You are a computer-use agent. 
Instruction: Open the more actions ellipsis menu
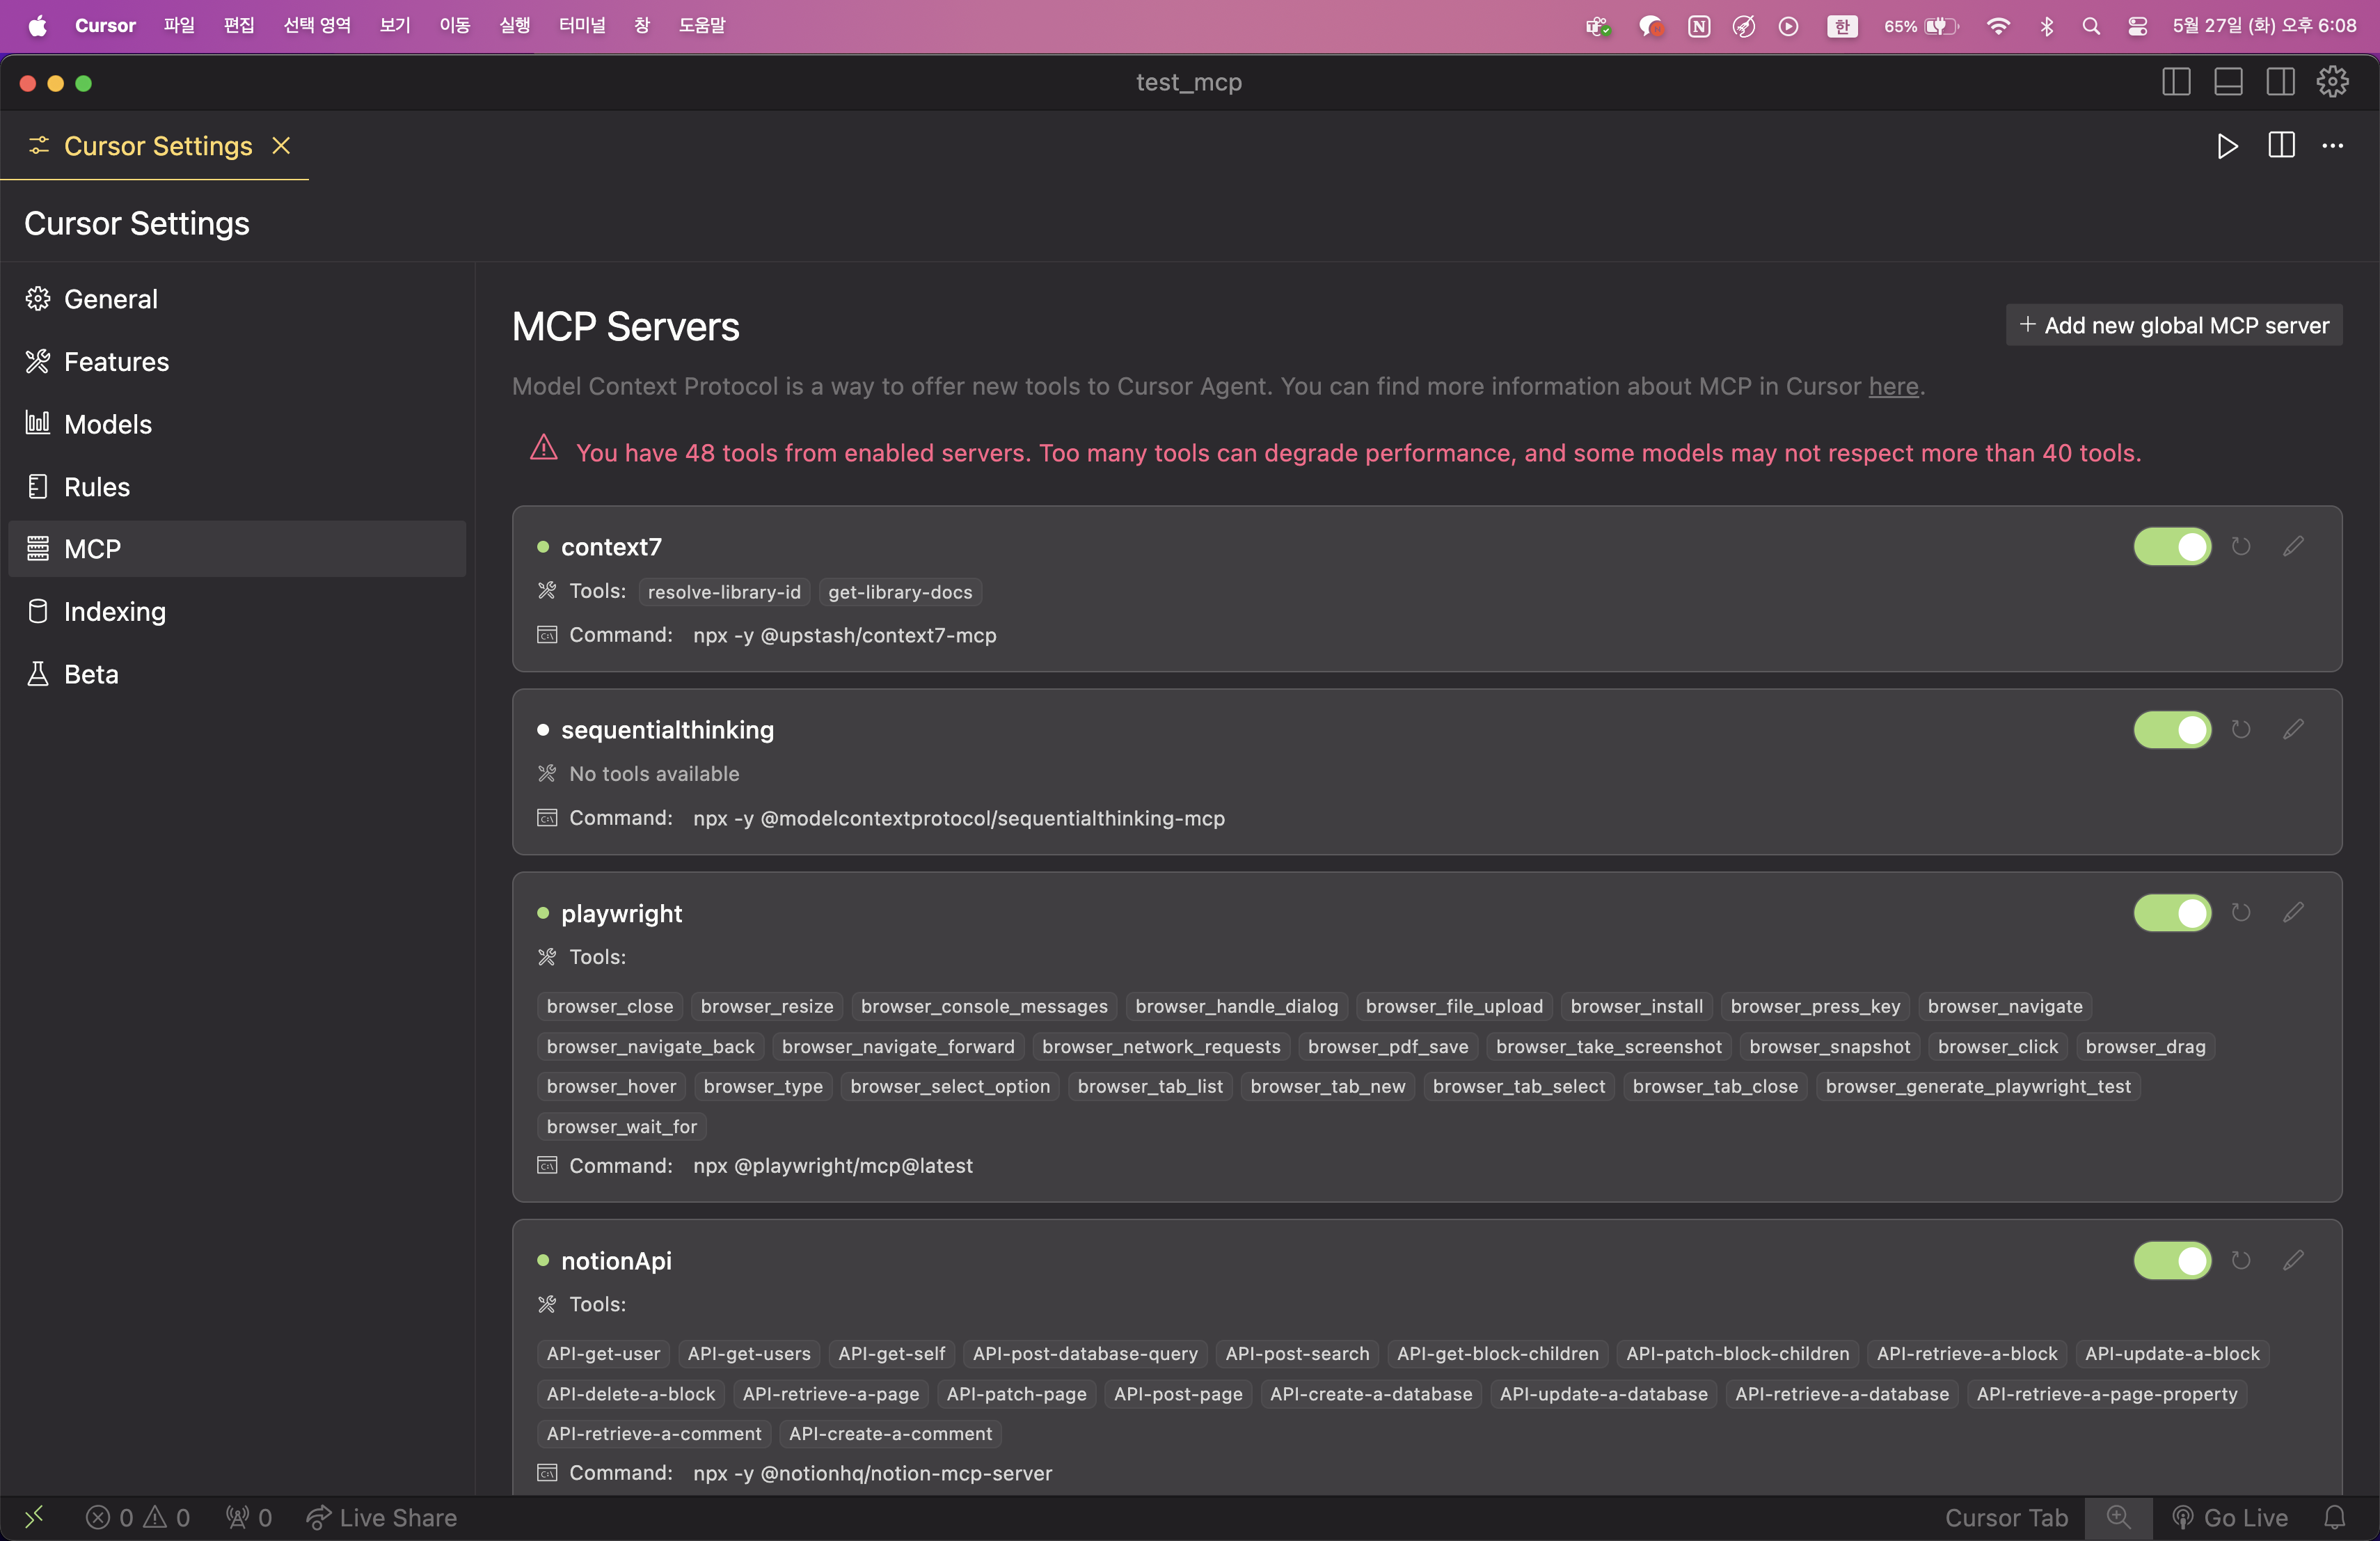2333,146
